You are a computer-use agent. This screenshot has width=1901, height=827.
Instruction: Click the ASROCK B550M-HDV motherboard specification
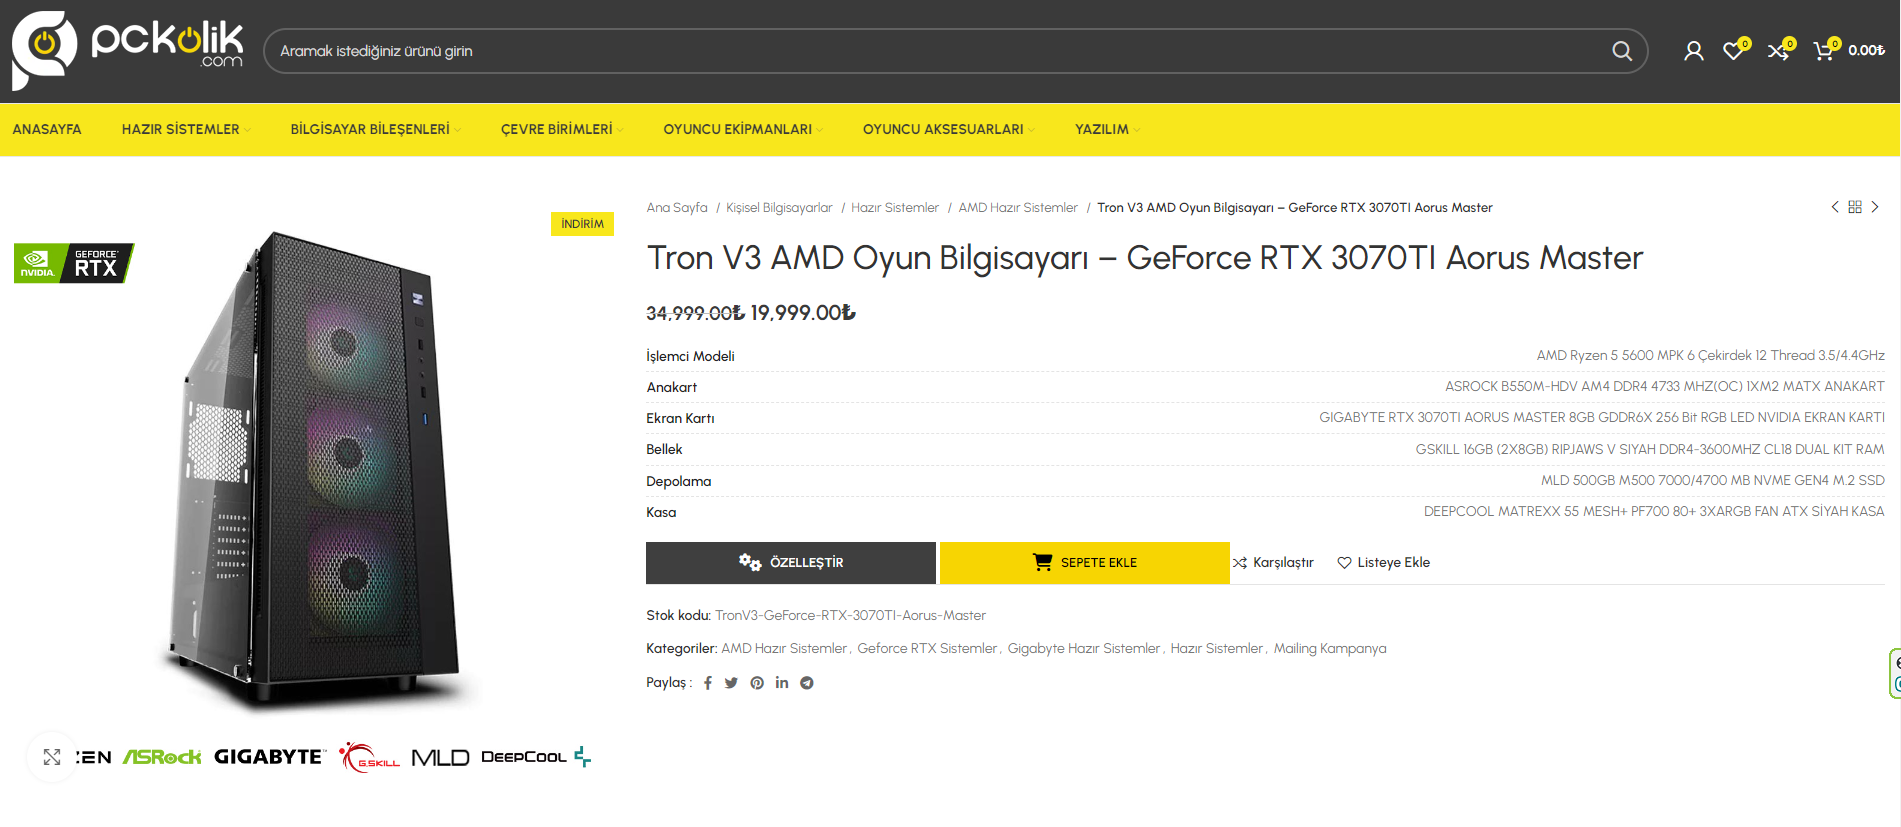coord(1664,387)
